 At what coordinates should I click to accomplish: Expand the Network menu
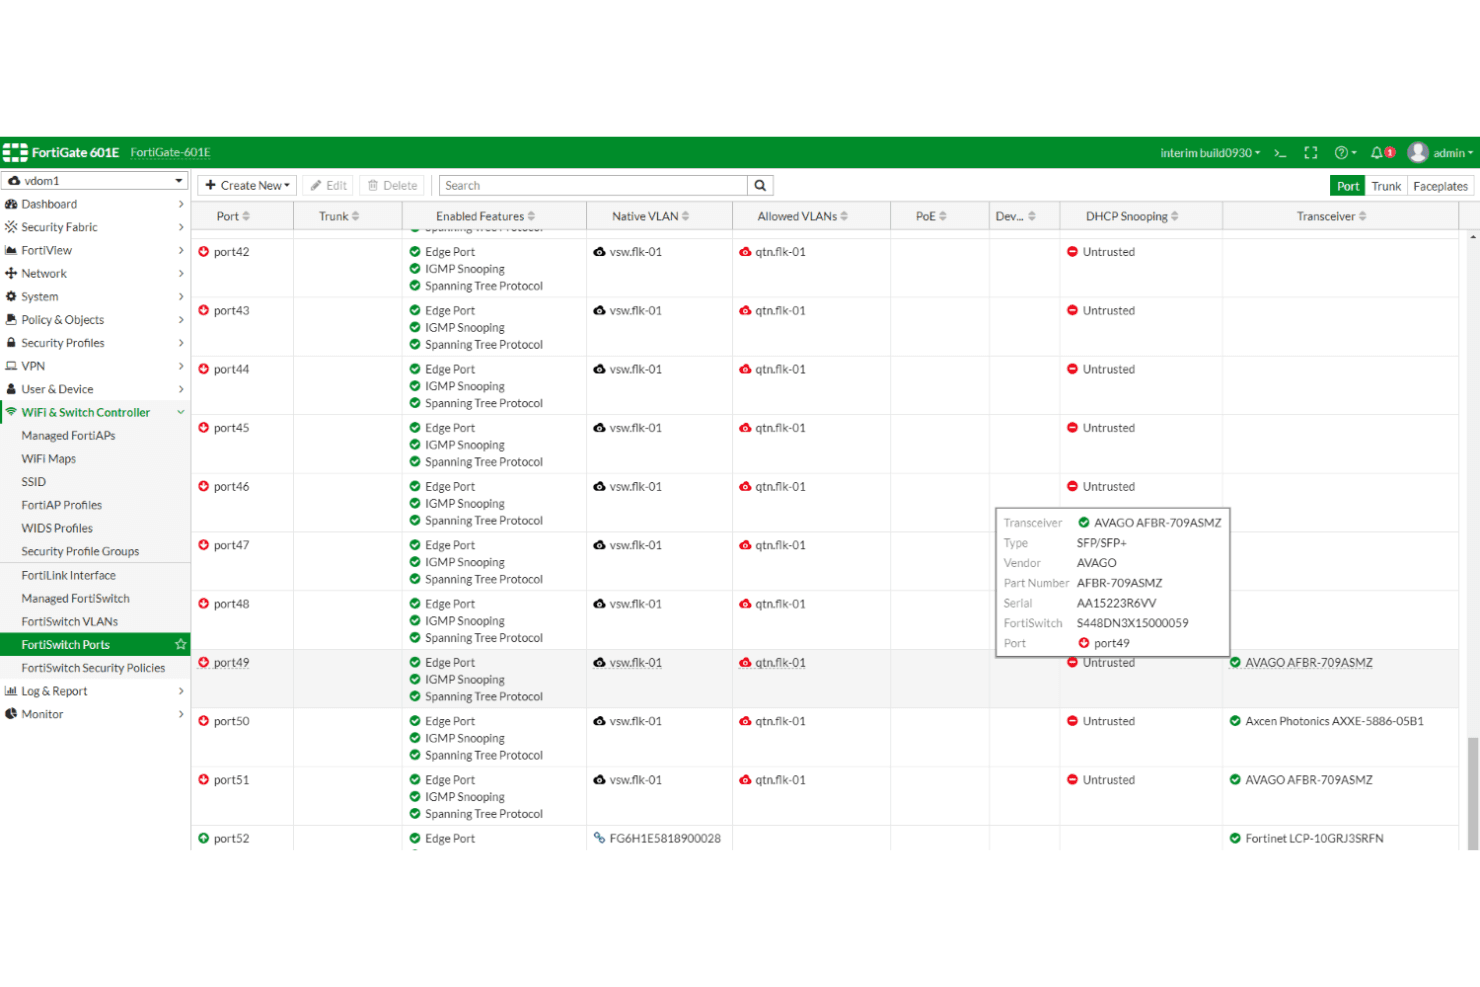point(95,273)
